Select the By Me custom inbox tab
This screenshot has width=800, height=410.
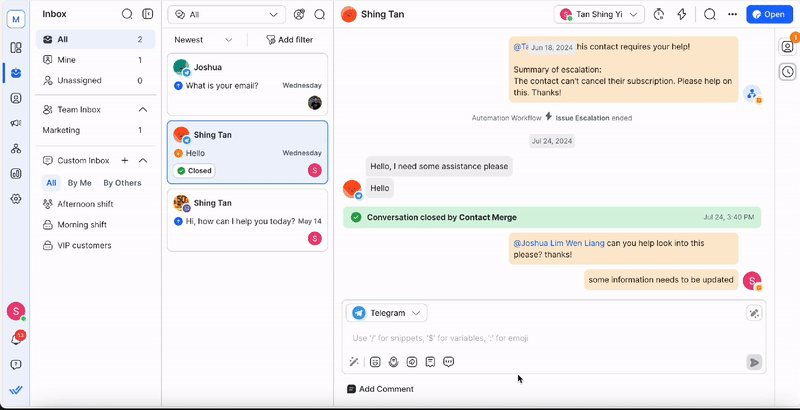point(79,183)
